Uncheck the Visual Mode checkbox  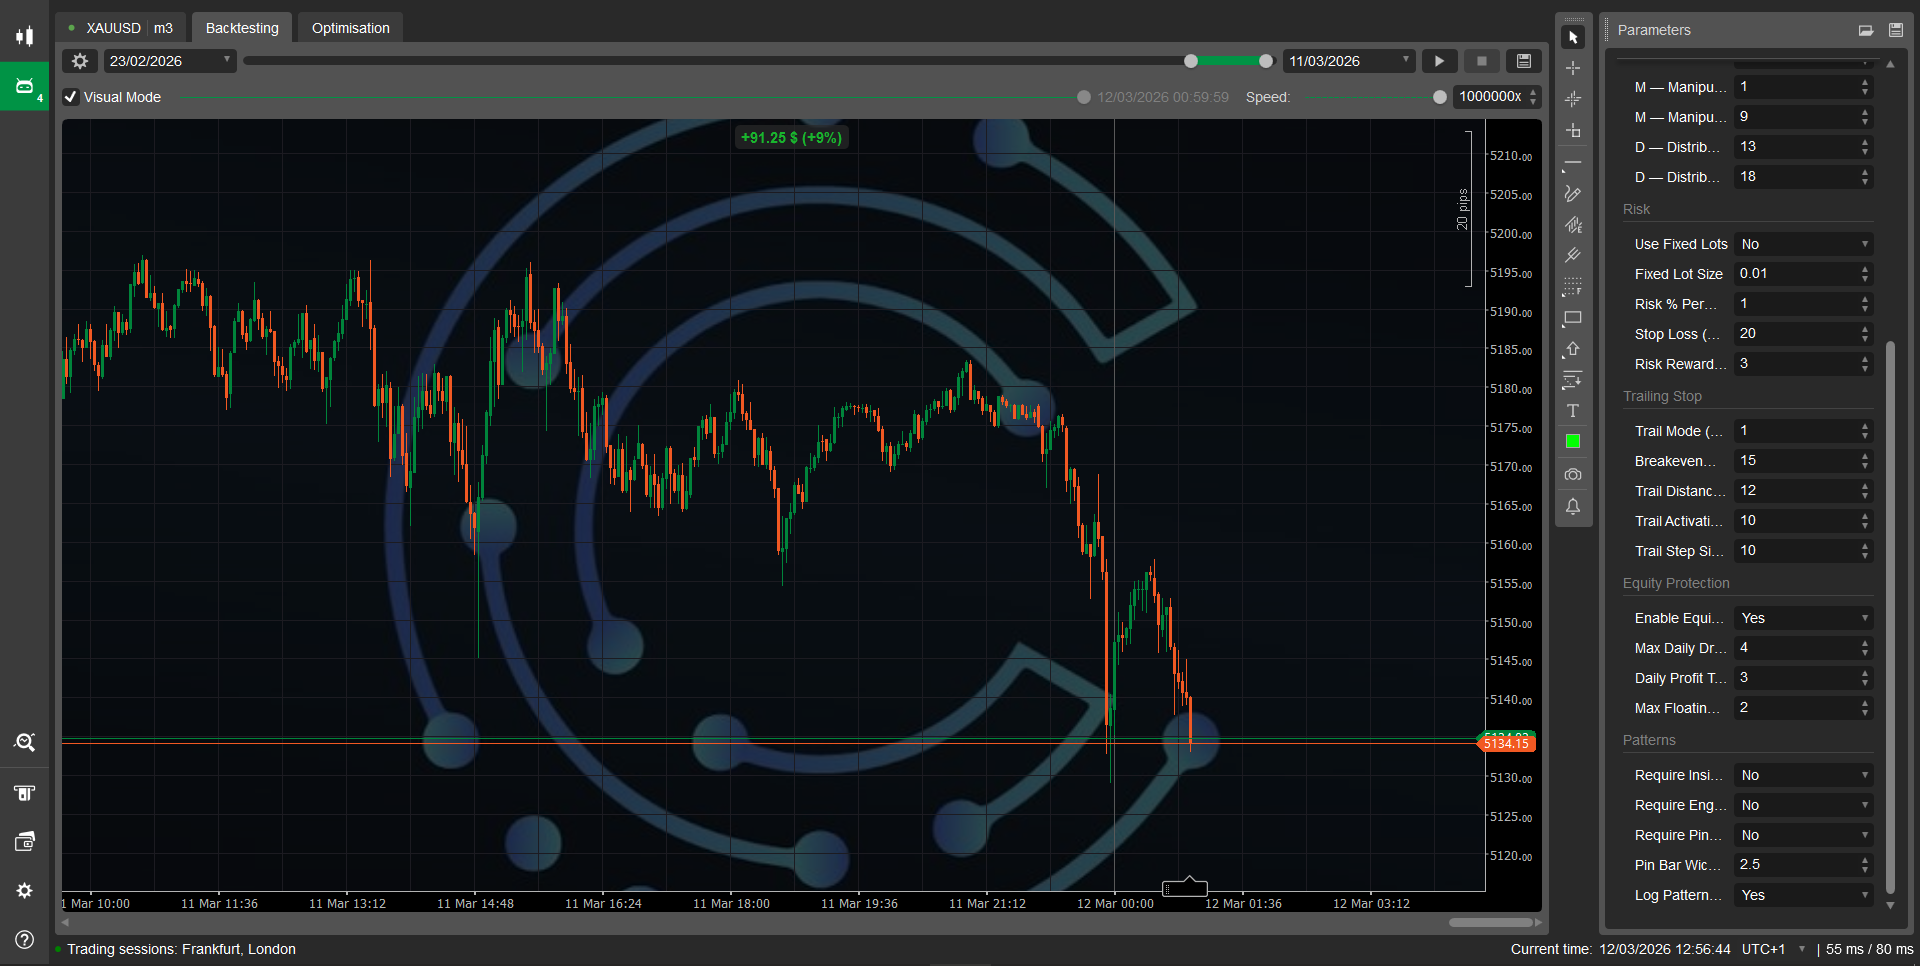click(71, 97)
